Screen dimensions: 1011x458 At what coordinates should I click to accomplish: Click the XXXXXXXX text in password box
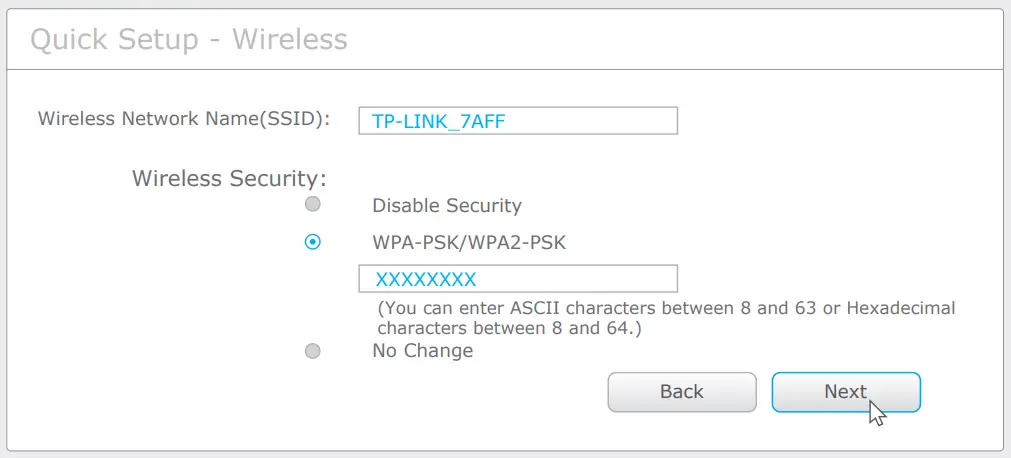[x=426, y=279]
